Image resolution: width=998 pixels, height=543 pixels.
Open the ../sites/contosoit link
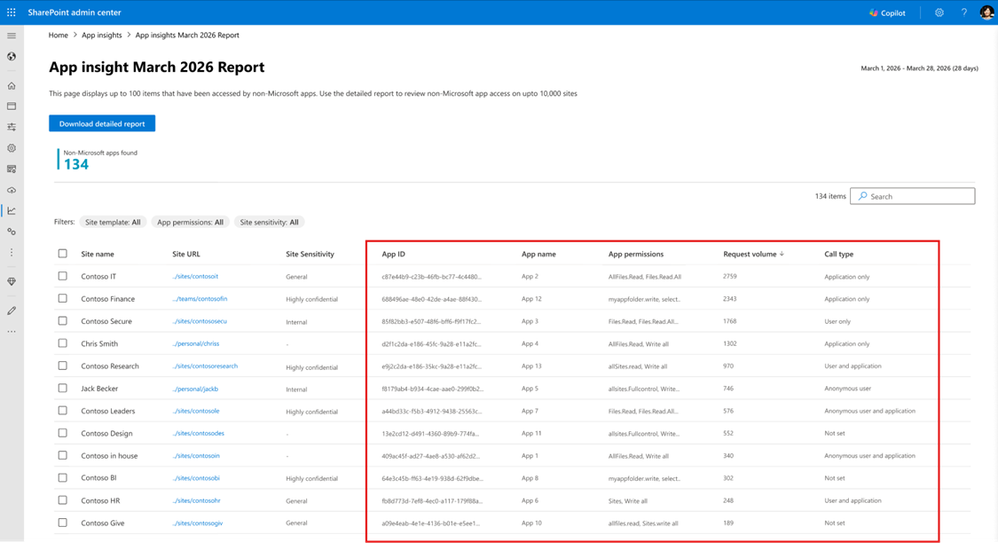(195, 276)
